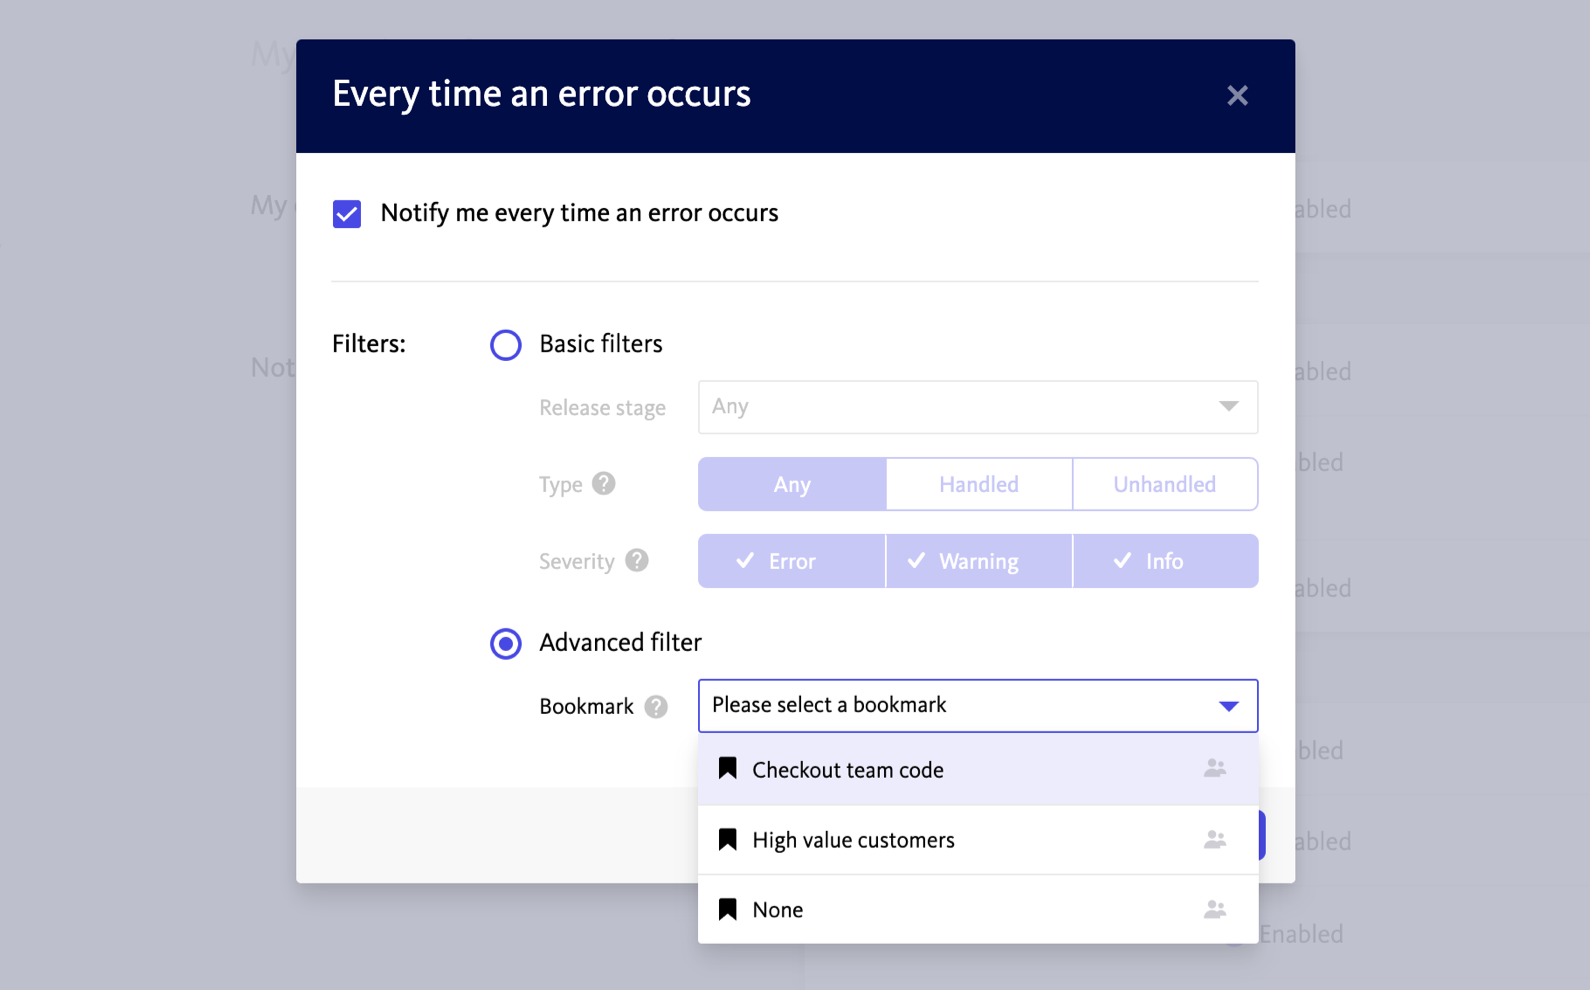Click the dialog title Every time an error occurs
The width and height of the screenshot is (1590, 990).
(541, 94)
